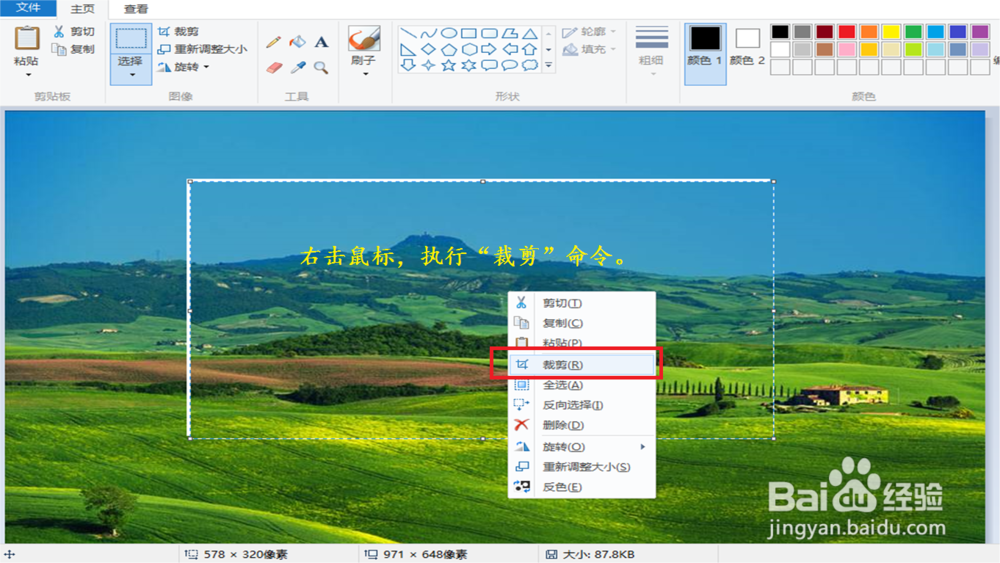Screen dimensions: 1000x563
Task: Choose the Cloud callout shape
Action: click(x=530, y=65)
